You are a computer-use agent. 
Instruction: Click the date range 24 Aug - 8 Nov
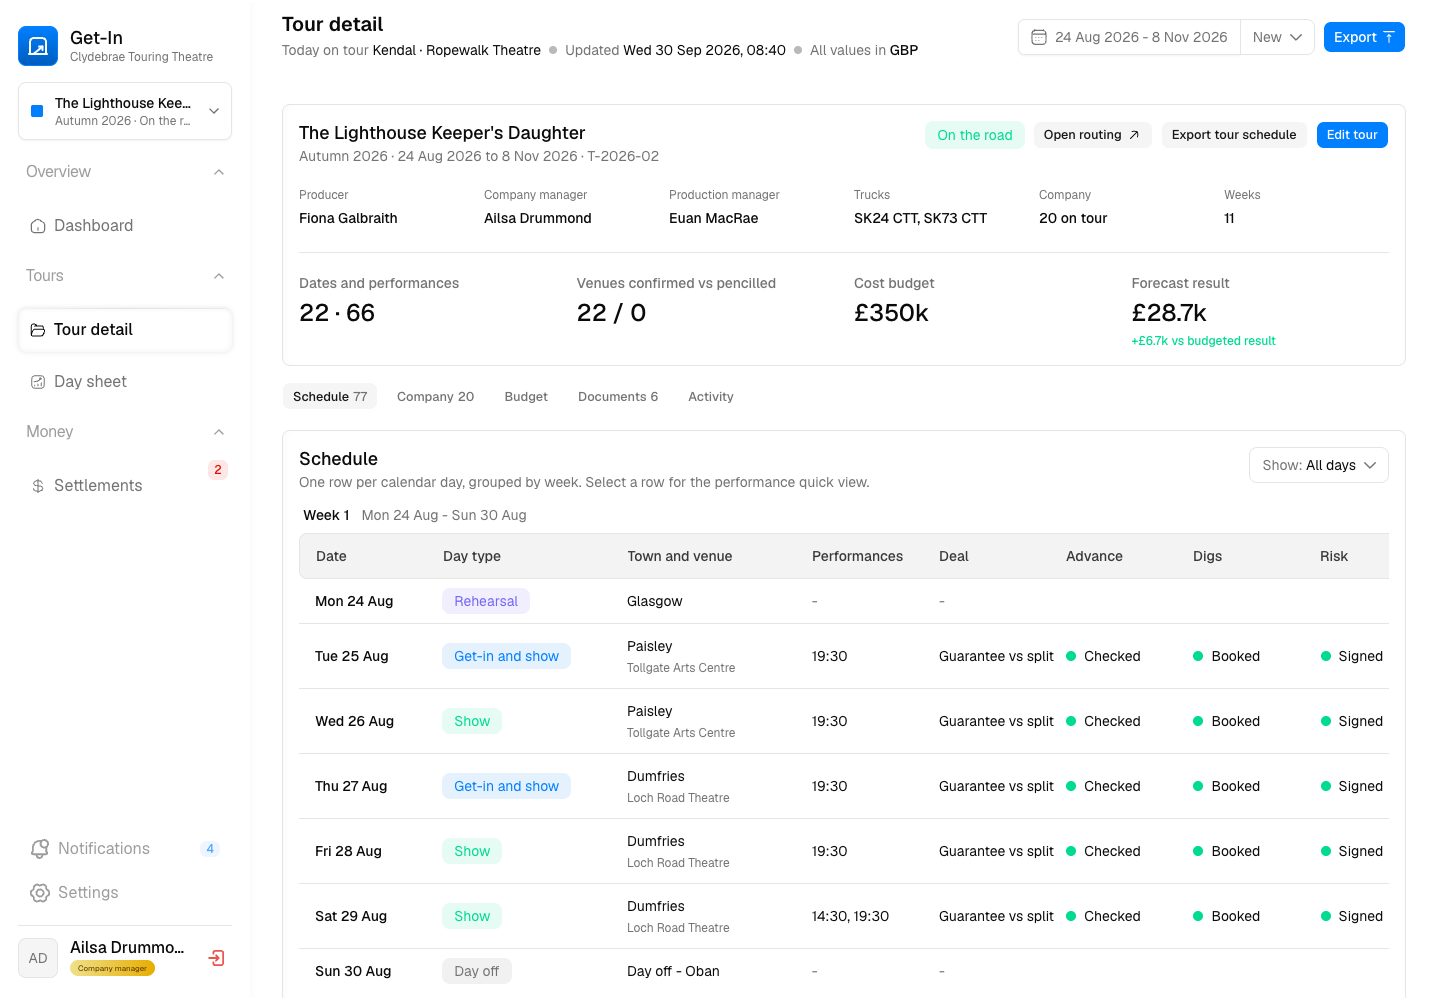click(1129, 37)
